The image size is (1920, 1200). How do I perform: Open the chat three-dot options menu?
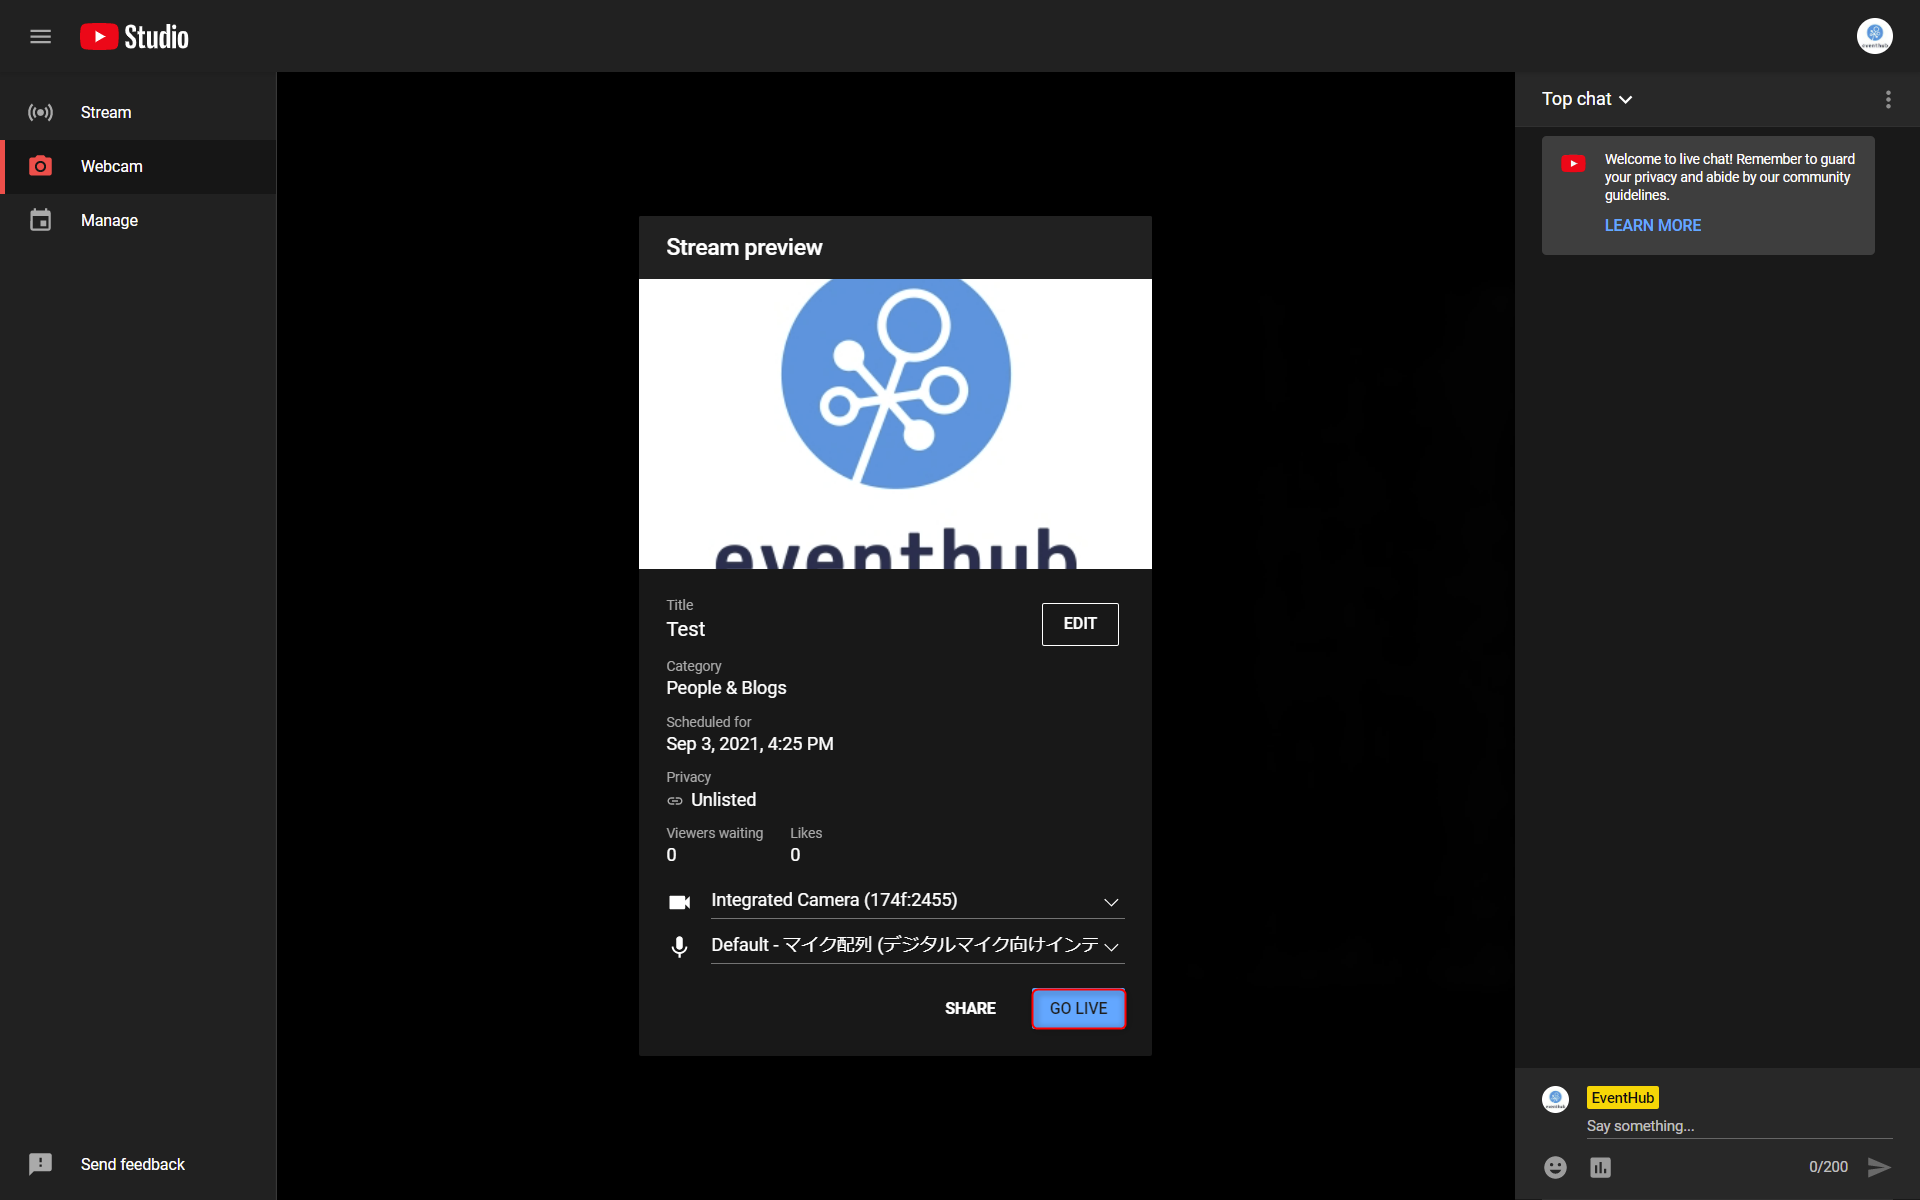[x=1888, y=99]
